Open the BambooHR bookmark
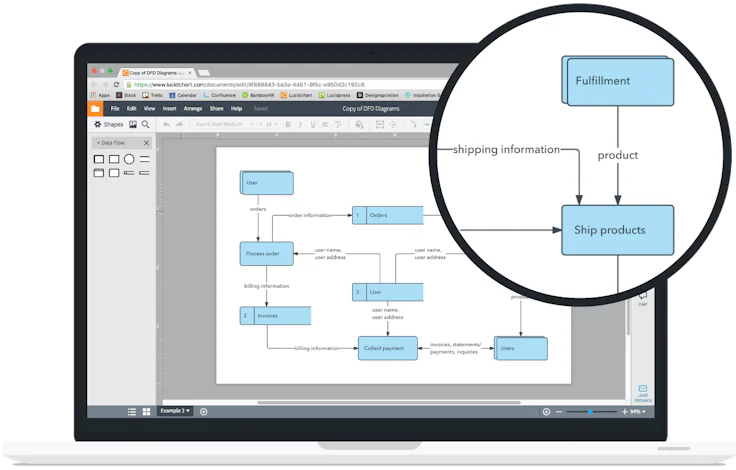Image resolution: width=736 pixels, height=470 pixels. tap(258, 95)
